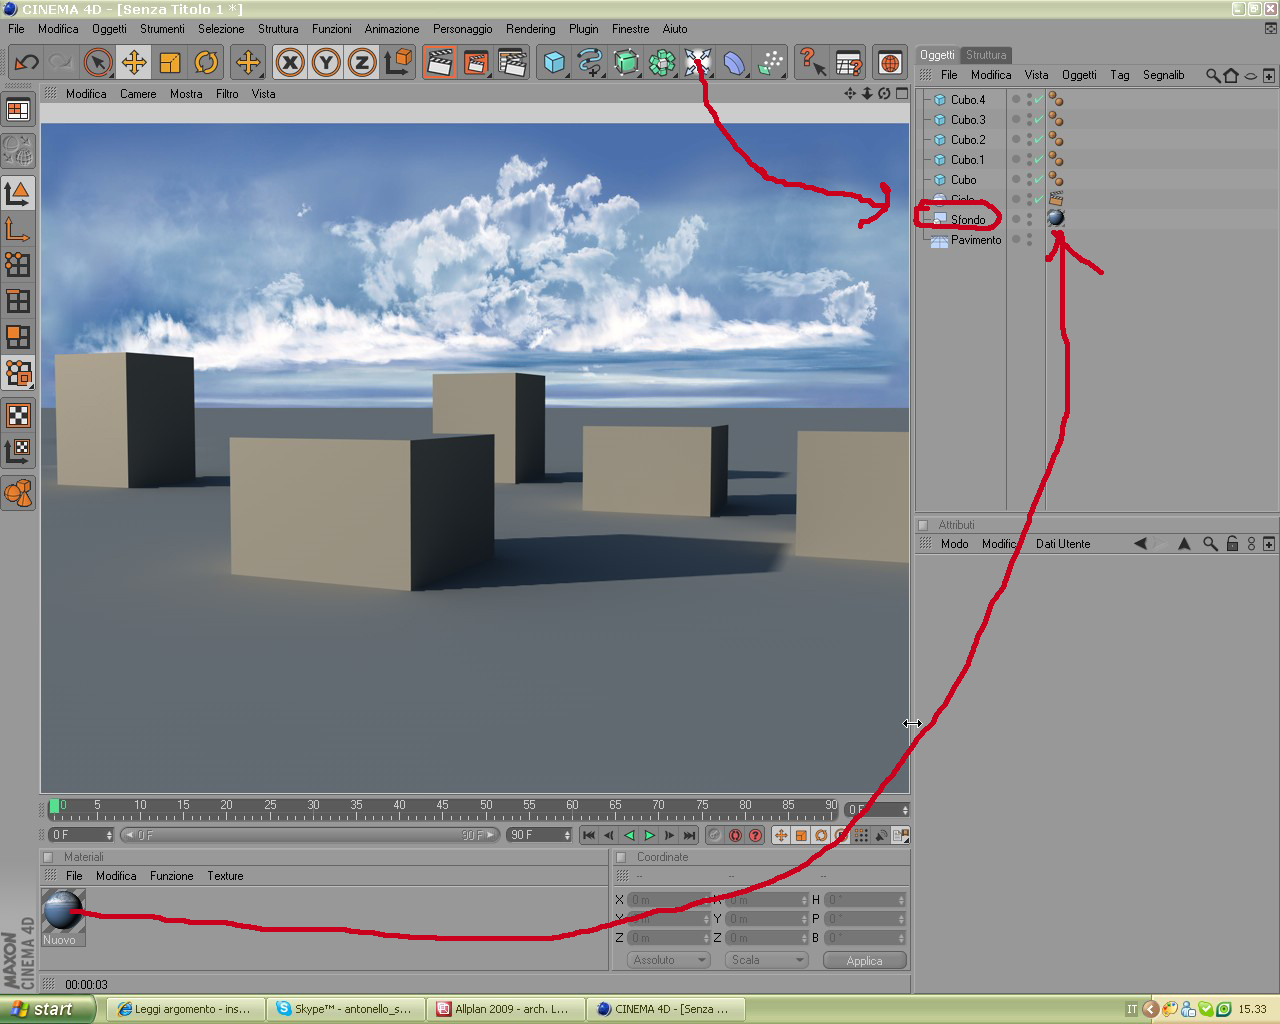Click the Windows start button

(47, 1009)
